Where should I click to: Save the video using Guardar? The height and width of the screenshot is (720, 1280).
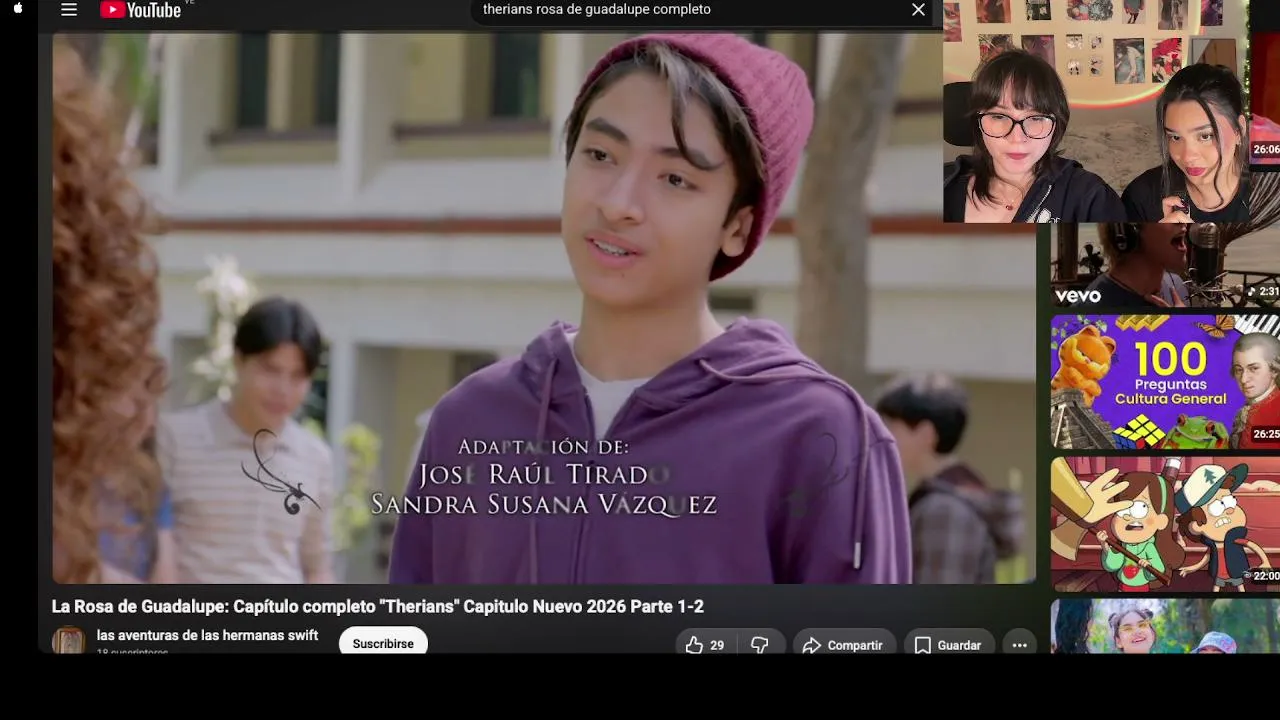[x=949, y=645]
